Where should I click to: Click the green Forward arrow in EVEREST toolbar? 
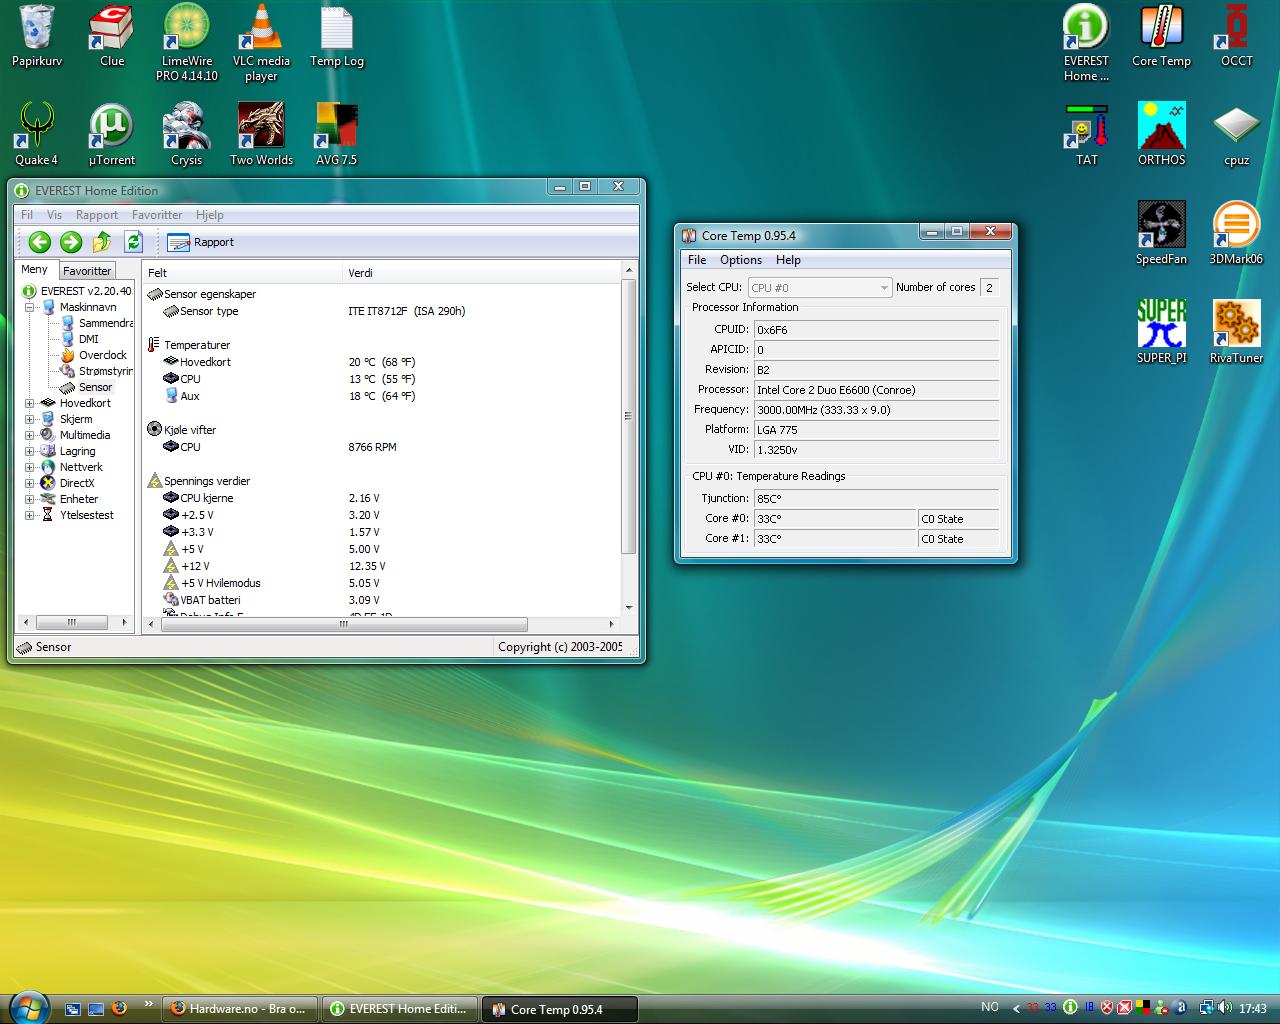pos(71,242)
